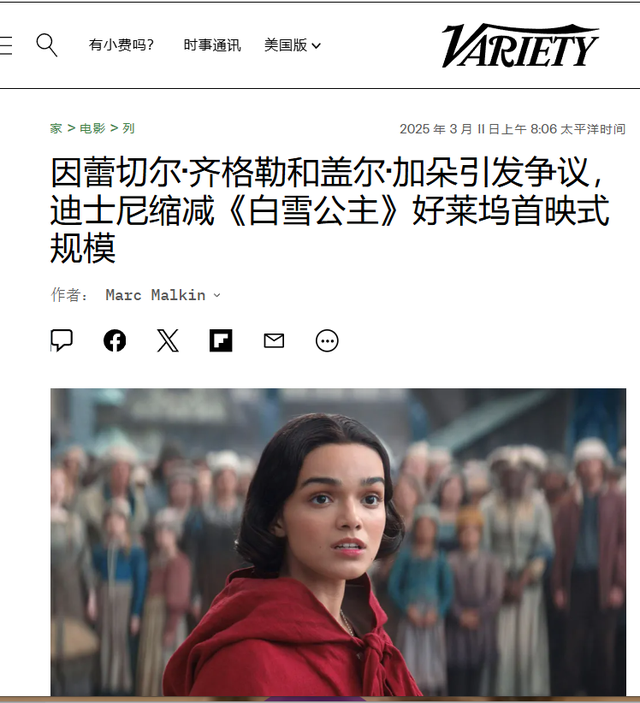This screenshot has height=703, width=640.
Task: Click the 电影 breadcrumb link
Action: [x=92, y=129]
